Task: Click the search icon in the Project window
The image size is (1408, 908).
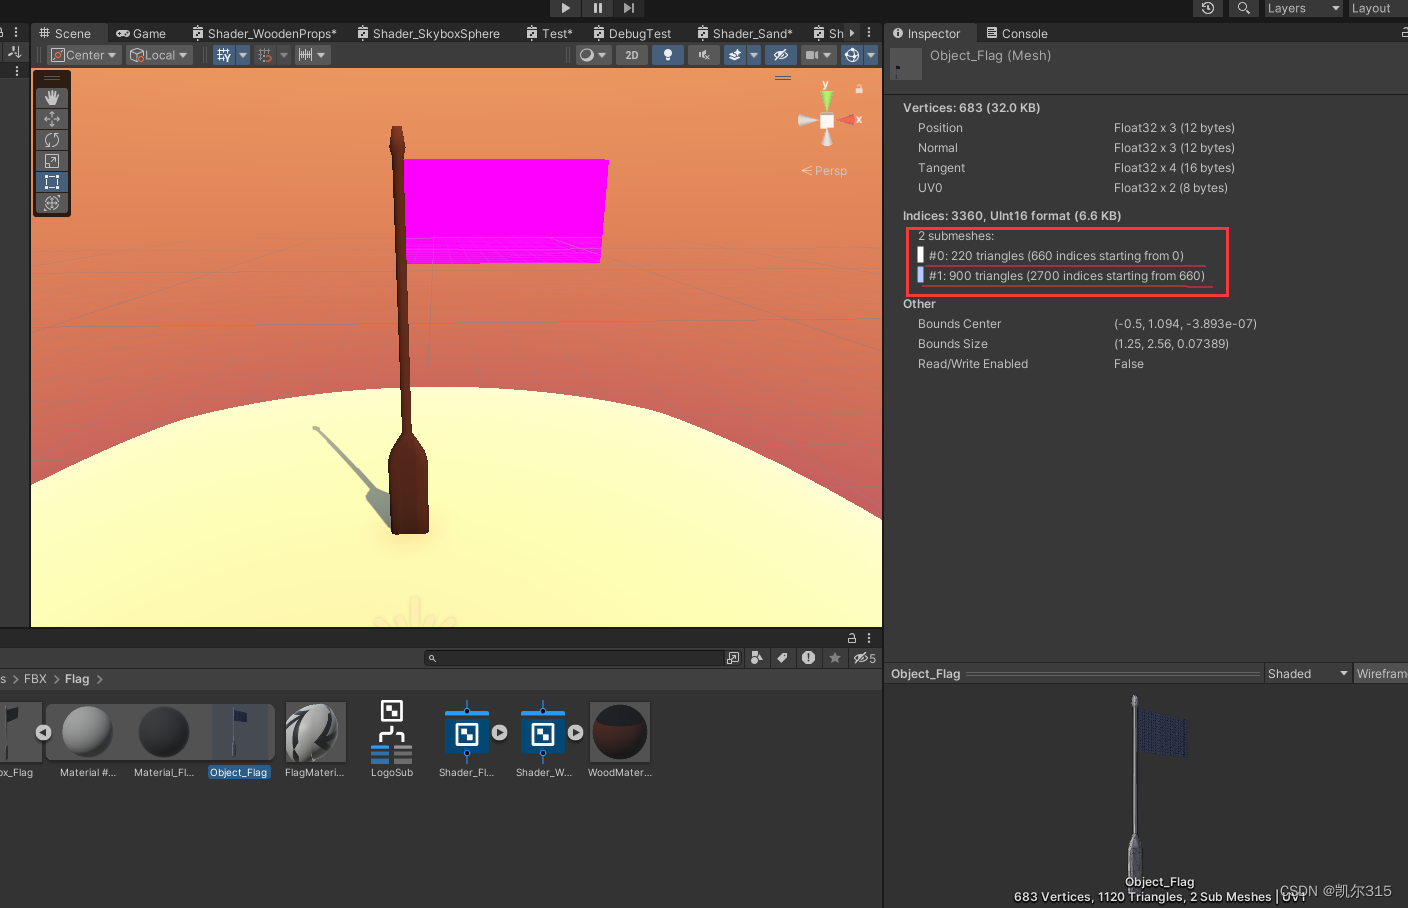Action: click(x=432, y=657)
